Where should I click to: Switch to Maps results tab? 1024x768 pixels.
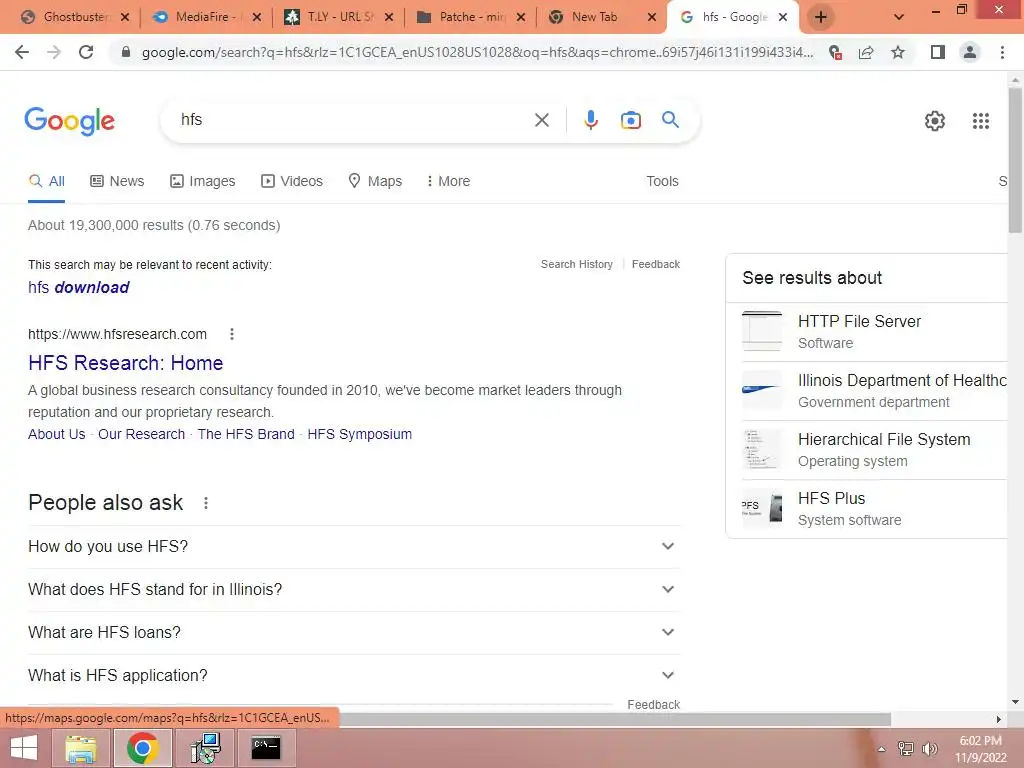coord(375,181)
